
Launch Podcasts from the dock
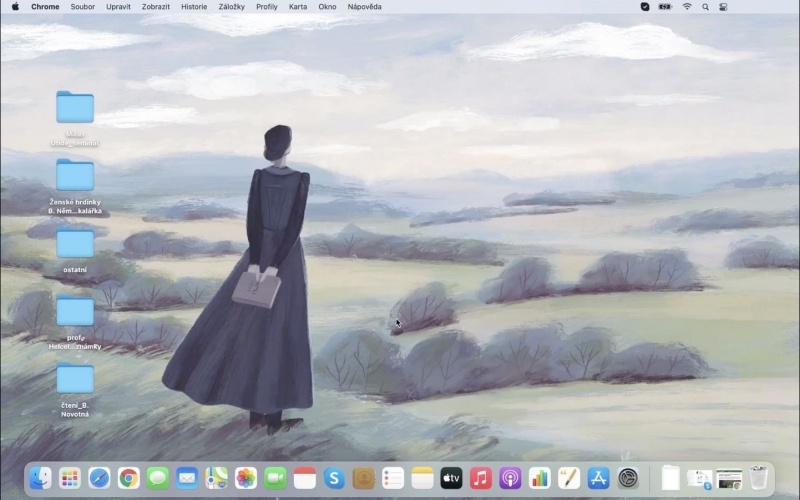point(510,478)
